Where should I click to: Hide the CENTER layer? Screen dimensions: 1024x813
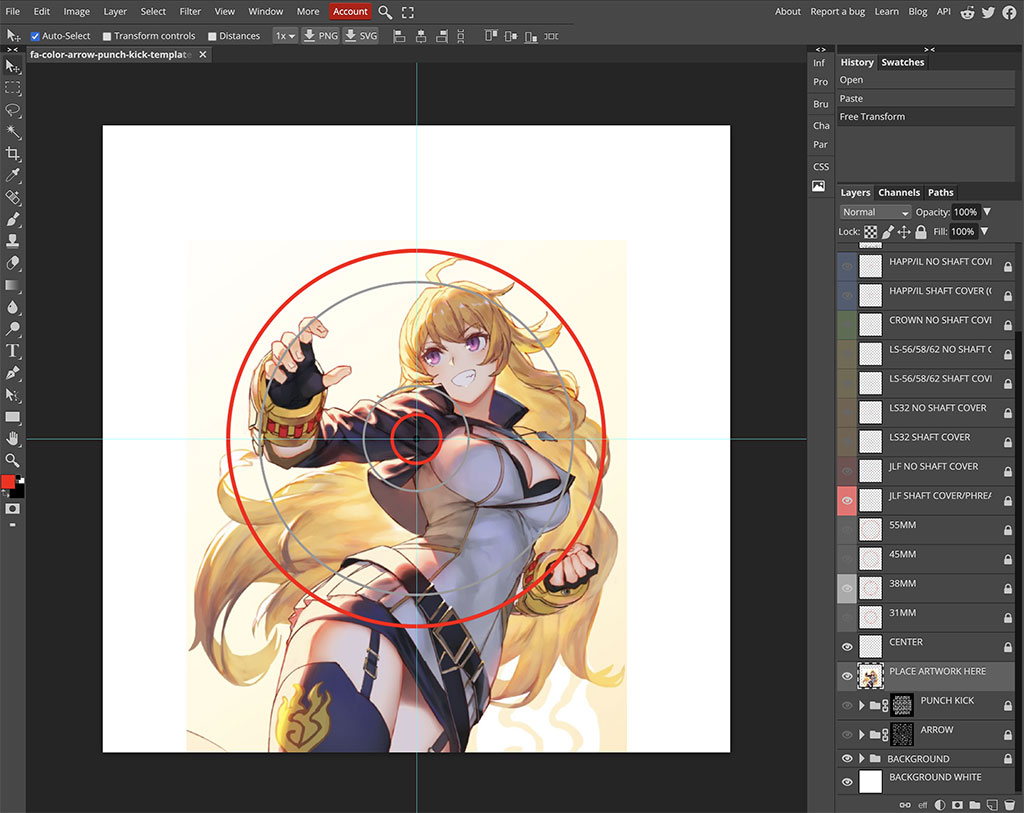click(x=847, y=646)
